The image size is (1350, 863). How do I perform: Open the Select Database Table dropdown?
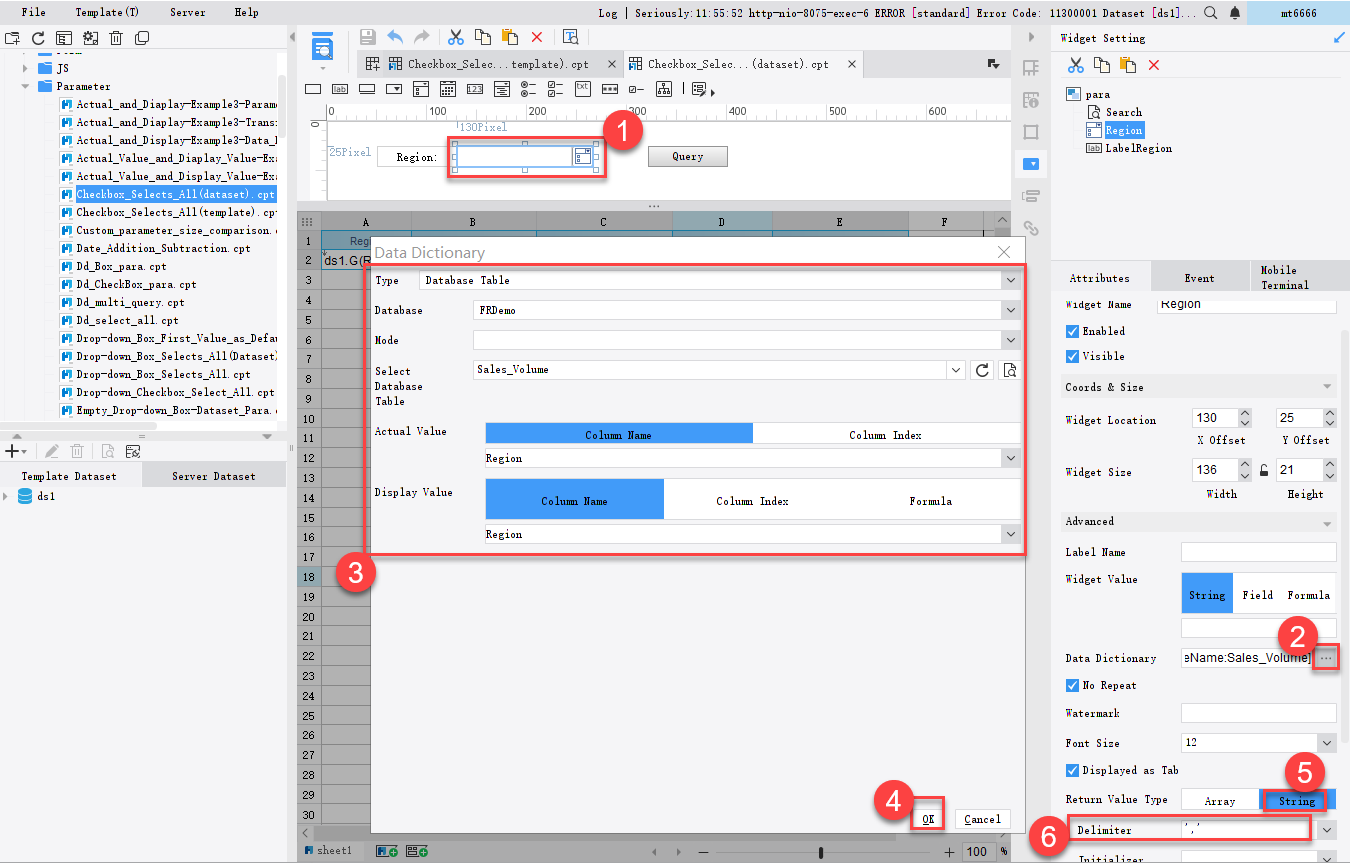956,370
